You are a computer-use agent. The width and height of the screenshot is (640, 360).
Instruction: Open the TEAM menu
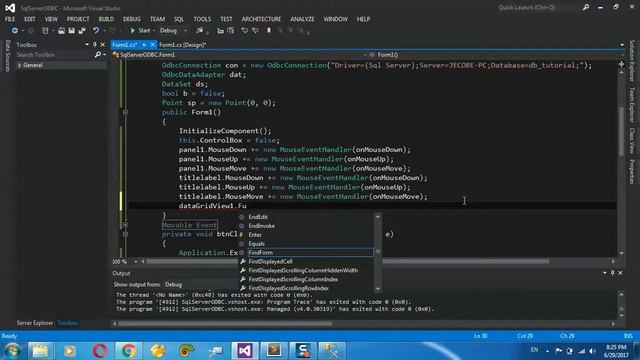click(x=157, y=19)
